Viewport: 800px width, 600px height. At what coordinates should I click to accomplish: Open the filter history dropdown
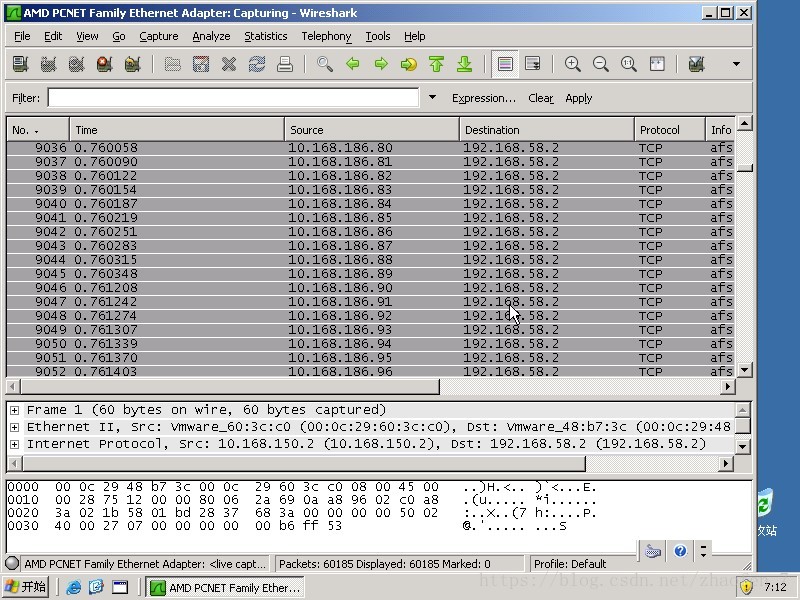click(432, 97)
